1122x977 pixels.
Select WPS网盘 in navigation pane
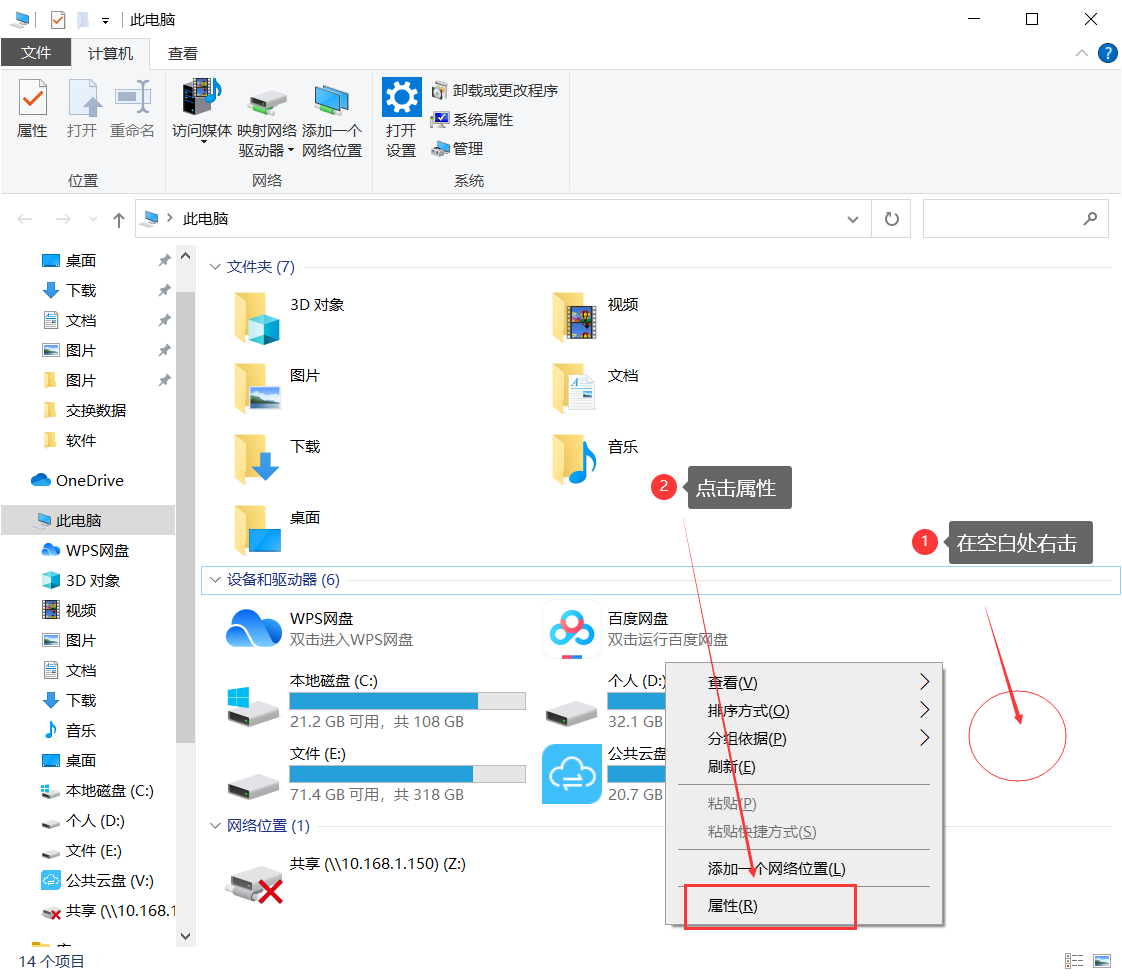86,551
